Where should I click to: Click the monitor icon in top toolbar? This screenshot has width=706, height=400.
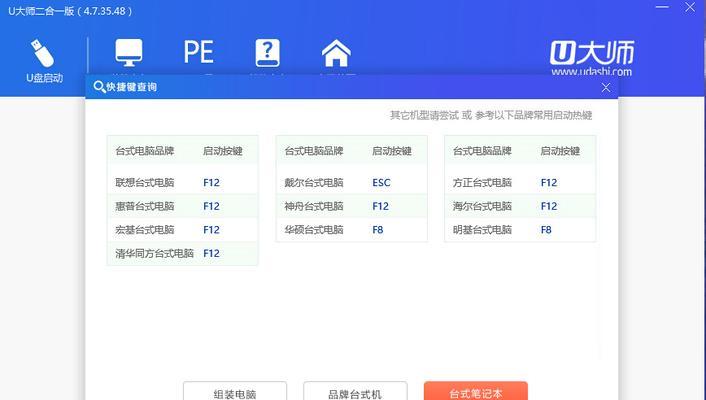coord(129,52)
